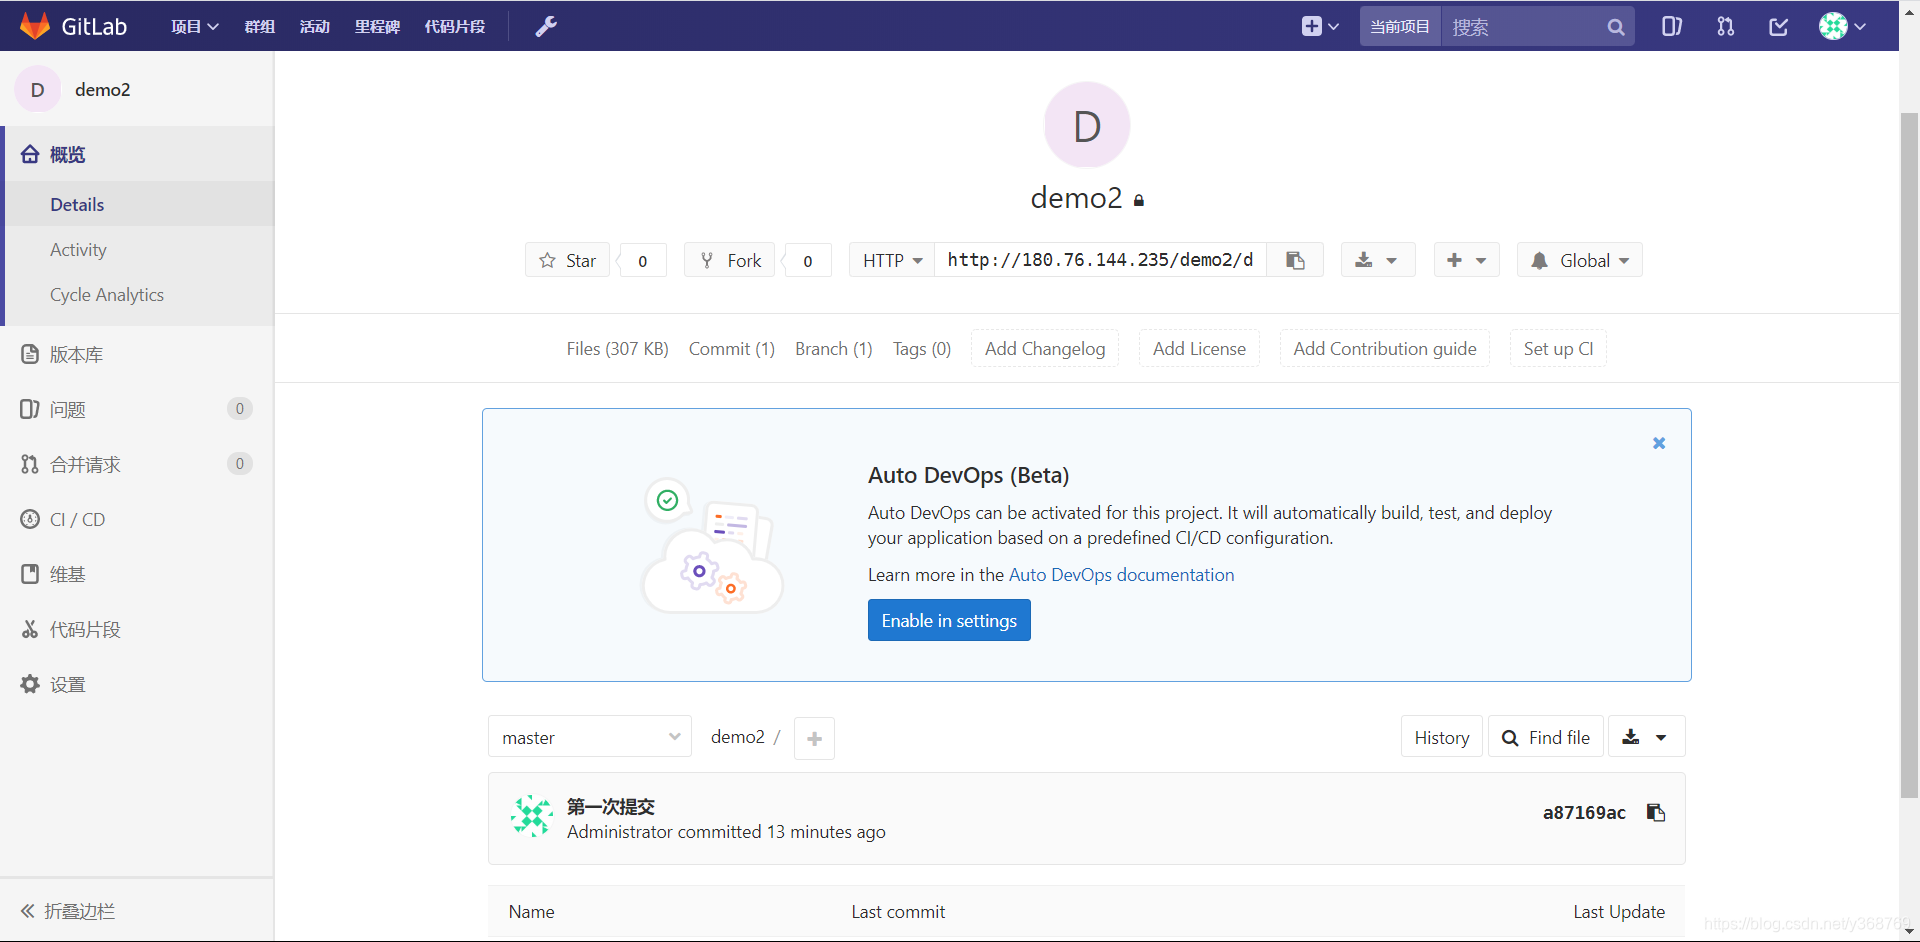Click the commit author avatar
Viewport: 1920px width, 942px height.
pos(532,817)
